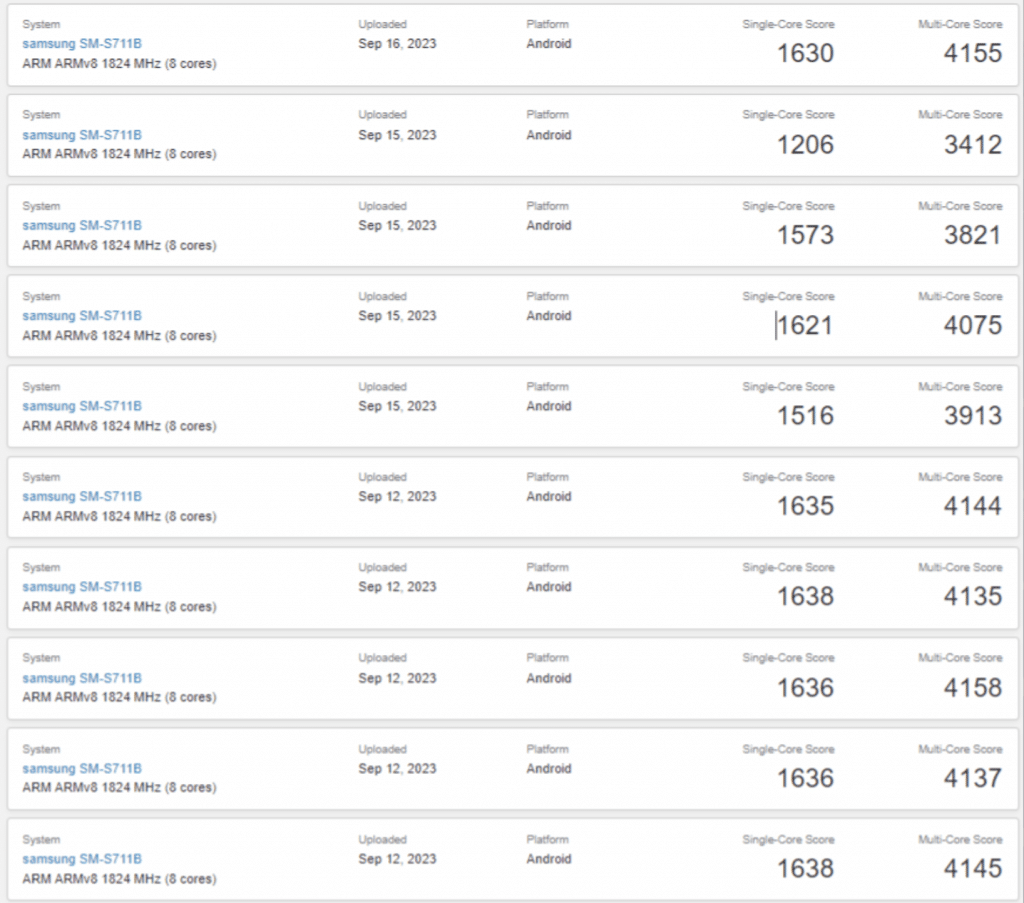Screen dimensions: 1024x903
Task: Open samsung SM-S711B link uploaded Sep 16
Action: point(82,44)
